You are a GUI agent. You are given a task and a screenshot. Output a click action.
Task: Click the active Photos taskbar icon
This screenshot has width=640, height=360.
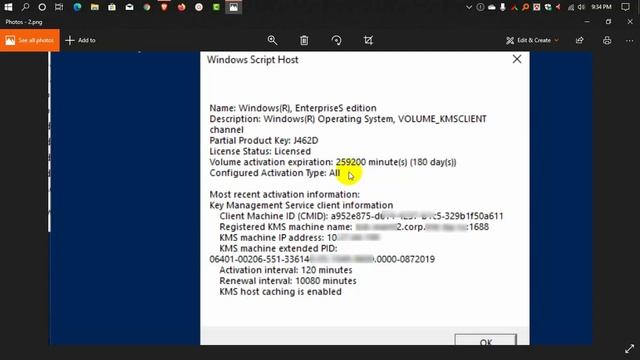coord(233,7)
